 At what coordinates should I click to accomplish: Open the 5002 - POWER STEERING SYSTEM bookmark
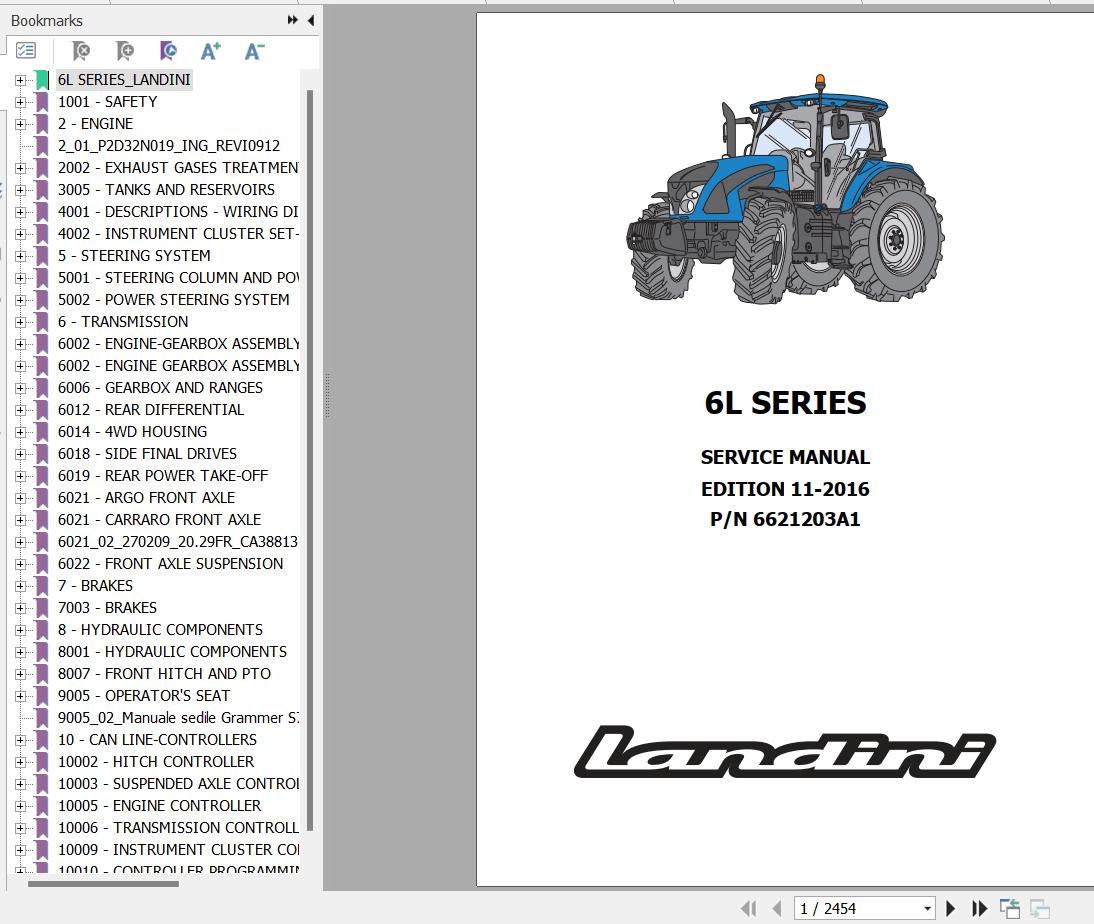point(174,299)
